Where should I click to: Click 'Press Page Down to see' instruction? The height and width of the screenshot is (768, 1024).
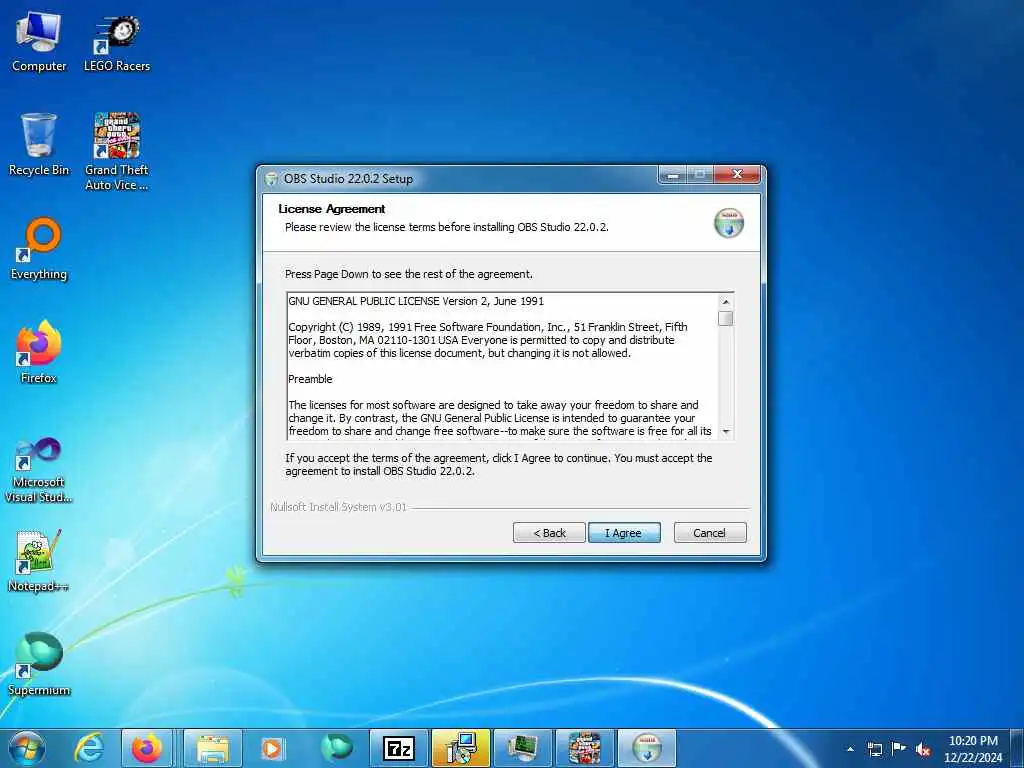[409, 274]
